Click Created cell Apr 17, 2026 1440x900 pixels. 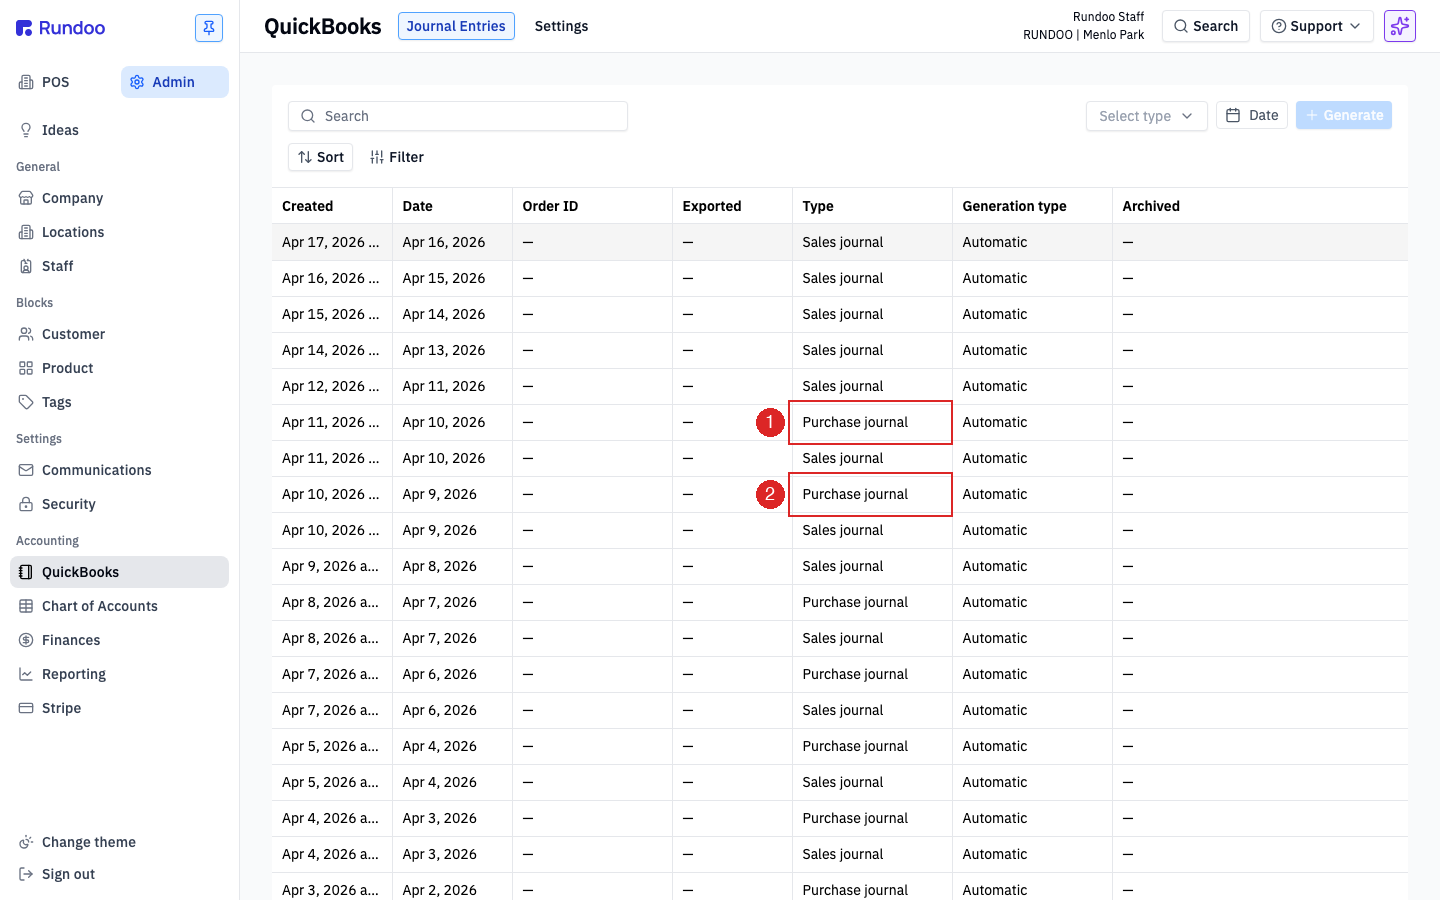click(331, 242)
